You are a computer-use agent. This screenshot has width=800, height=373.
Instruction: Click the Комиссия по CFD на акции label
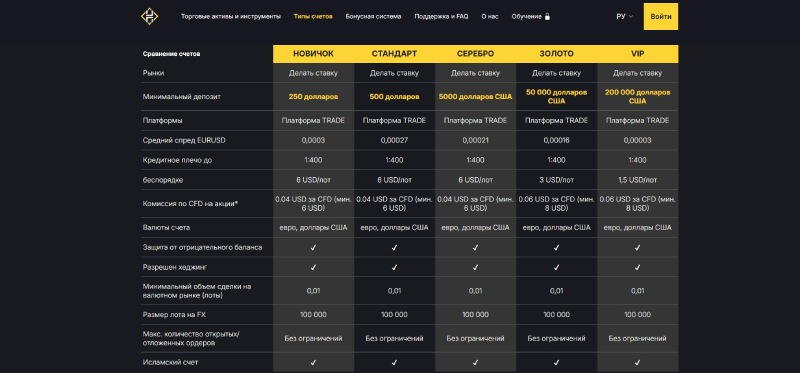coord(191,204)
